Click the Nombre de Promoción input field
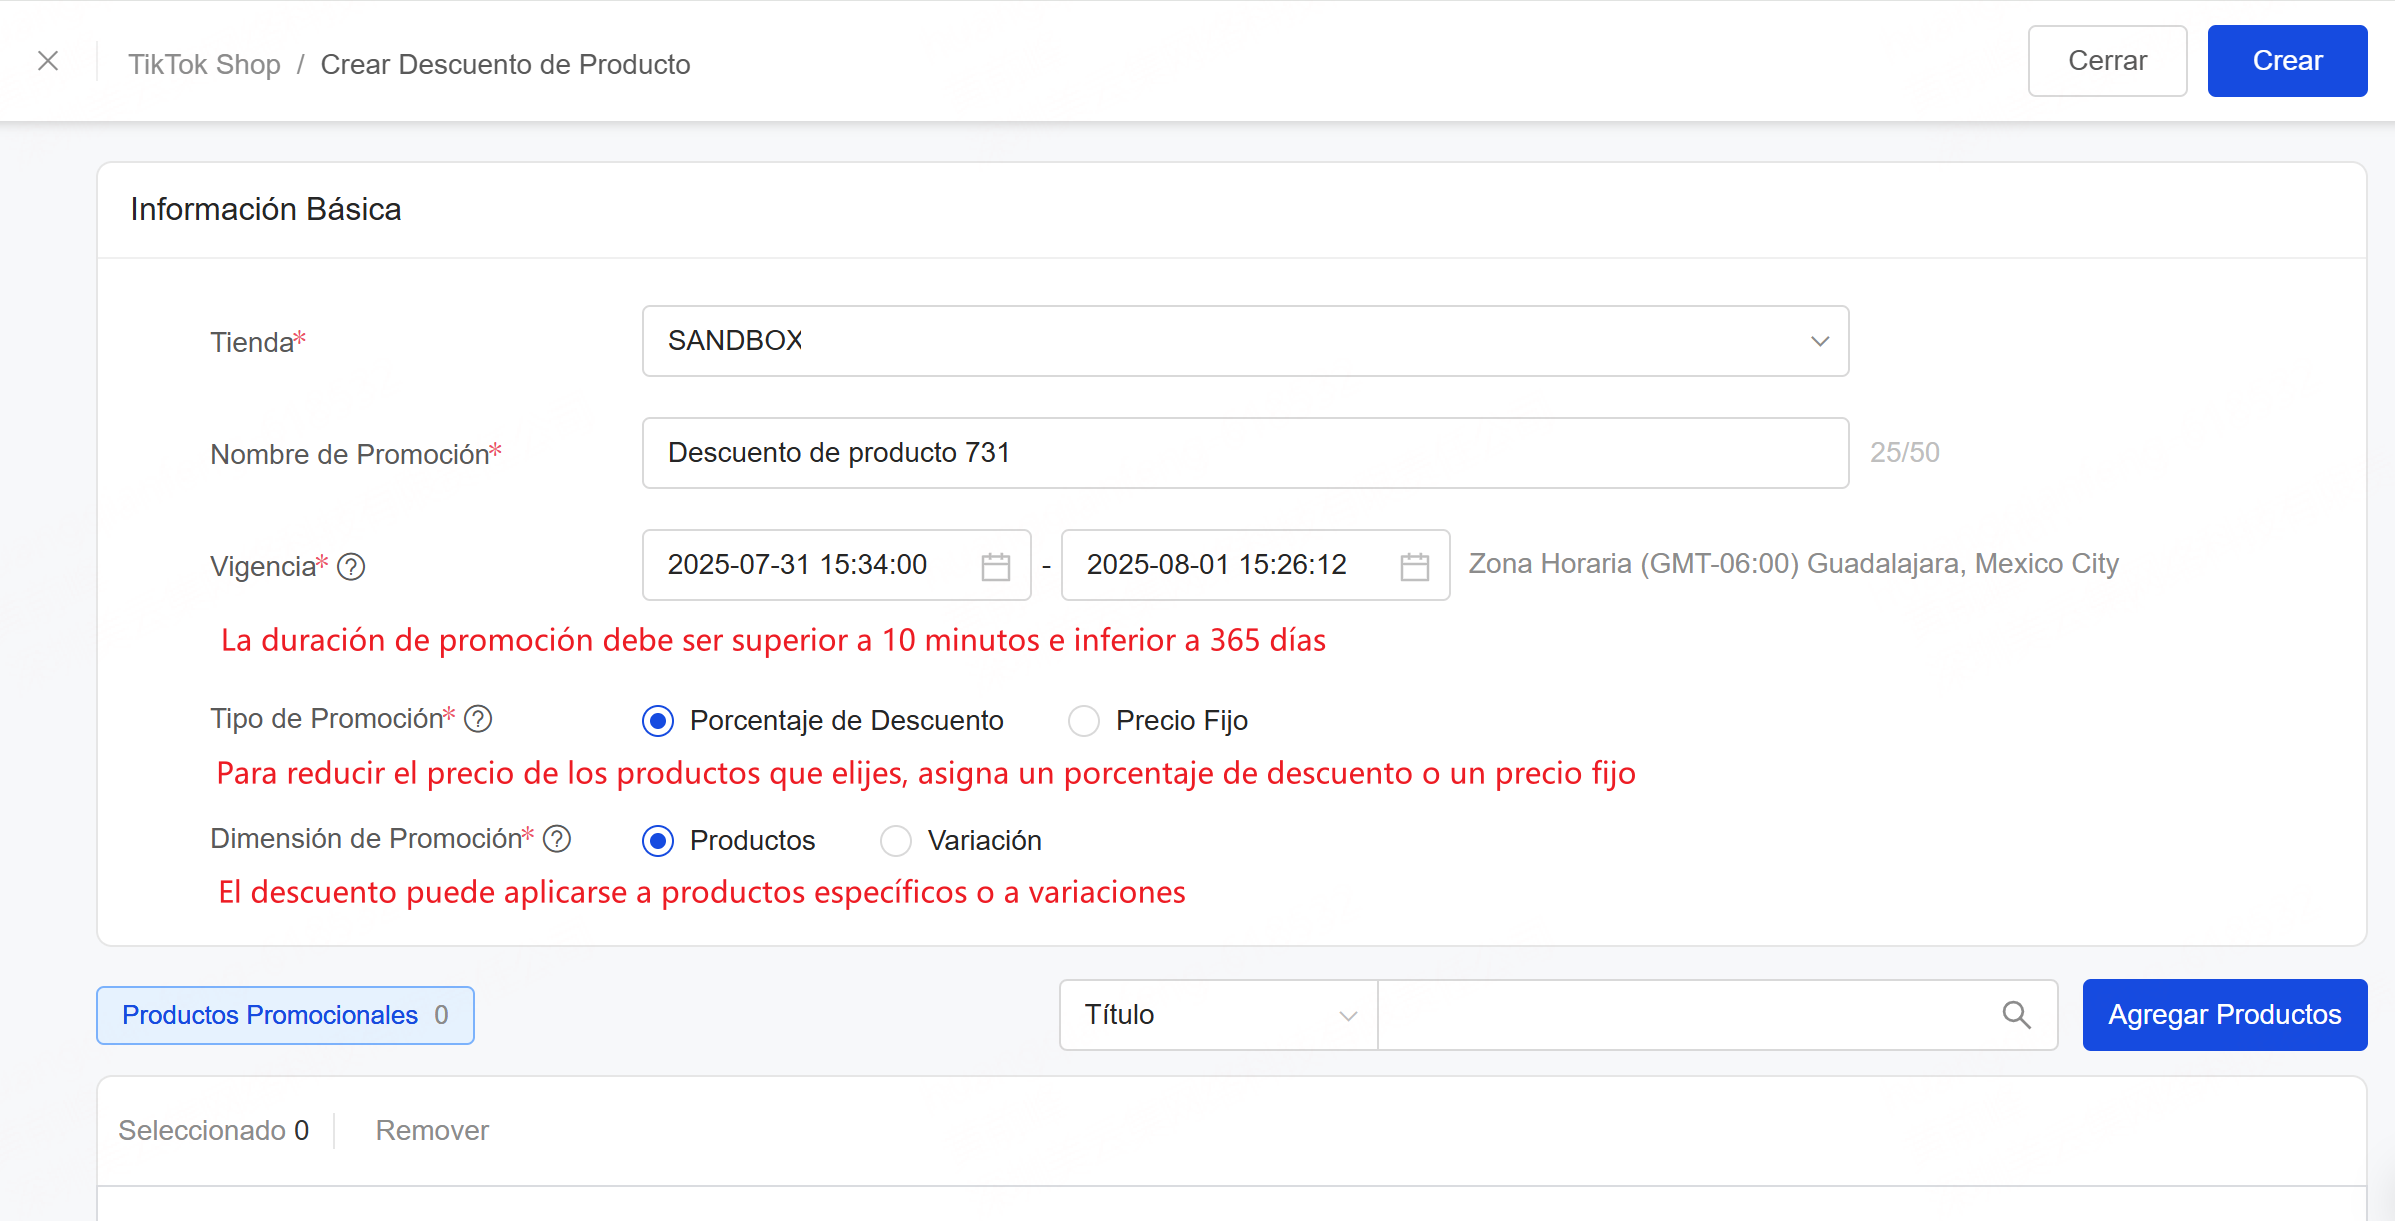Image resolution: width=2395 pixels, height=1221 pixels. click(x=1245, y=453)
